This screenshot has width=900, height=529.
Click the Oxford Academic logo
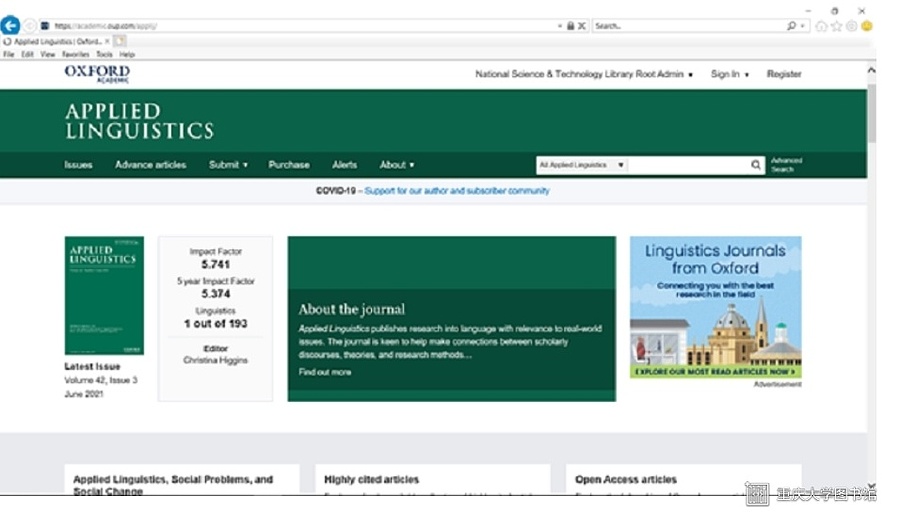tap(97, 73)
